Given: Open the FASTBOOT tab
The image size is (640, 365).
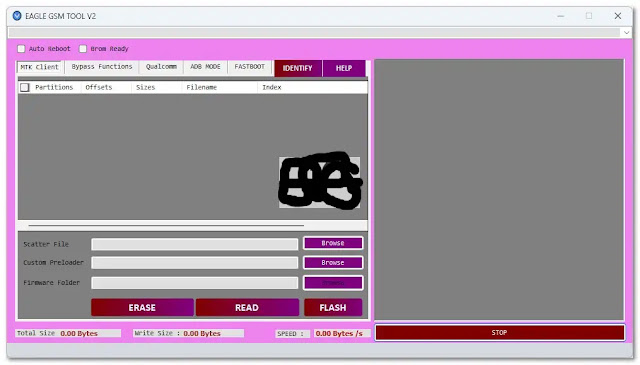Looking at the screenshot, I should pos(249,67).
